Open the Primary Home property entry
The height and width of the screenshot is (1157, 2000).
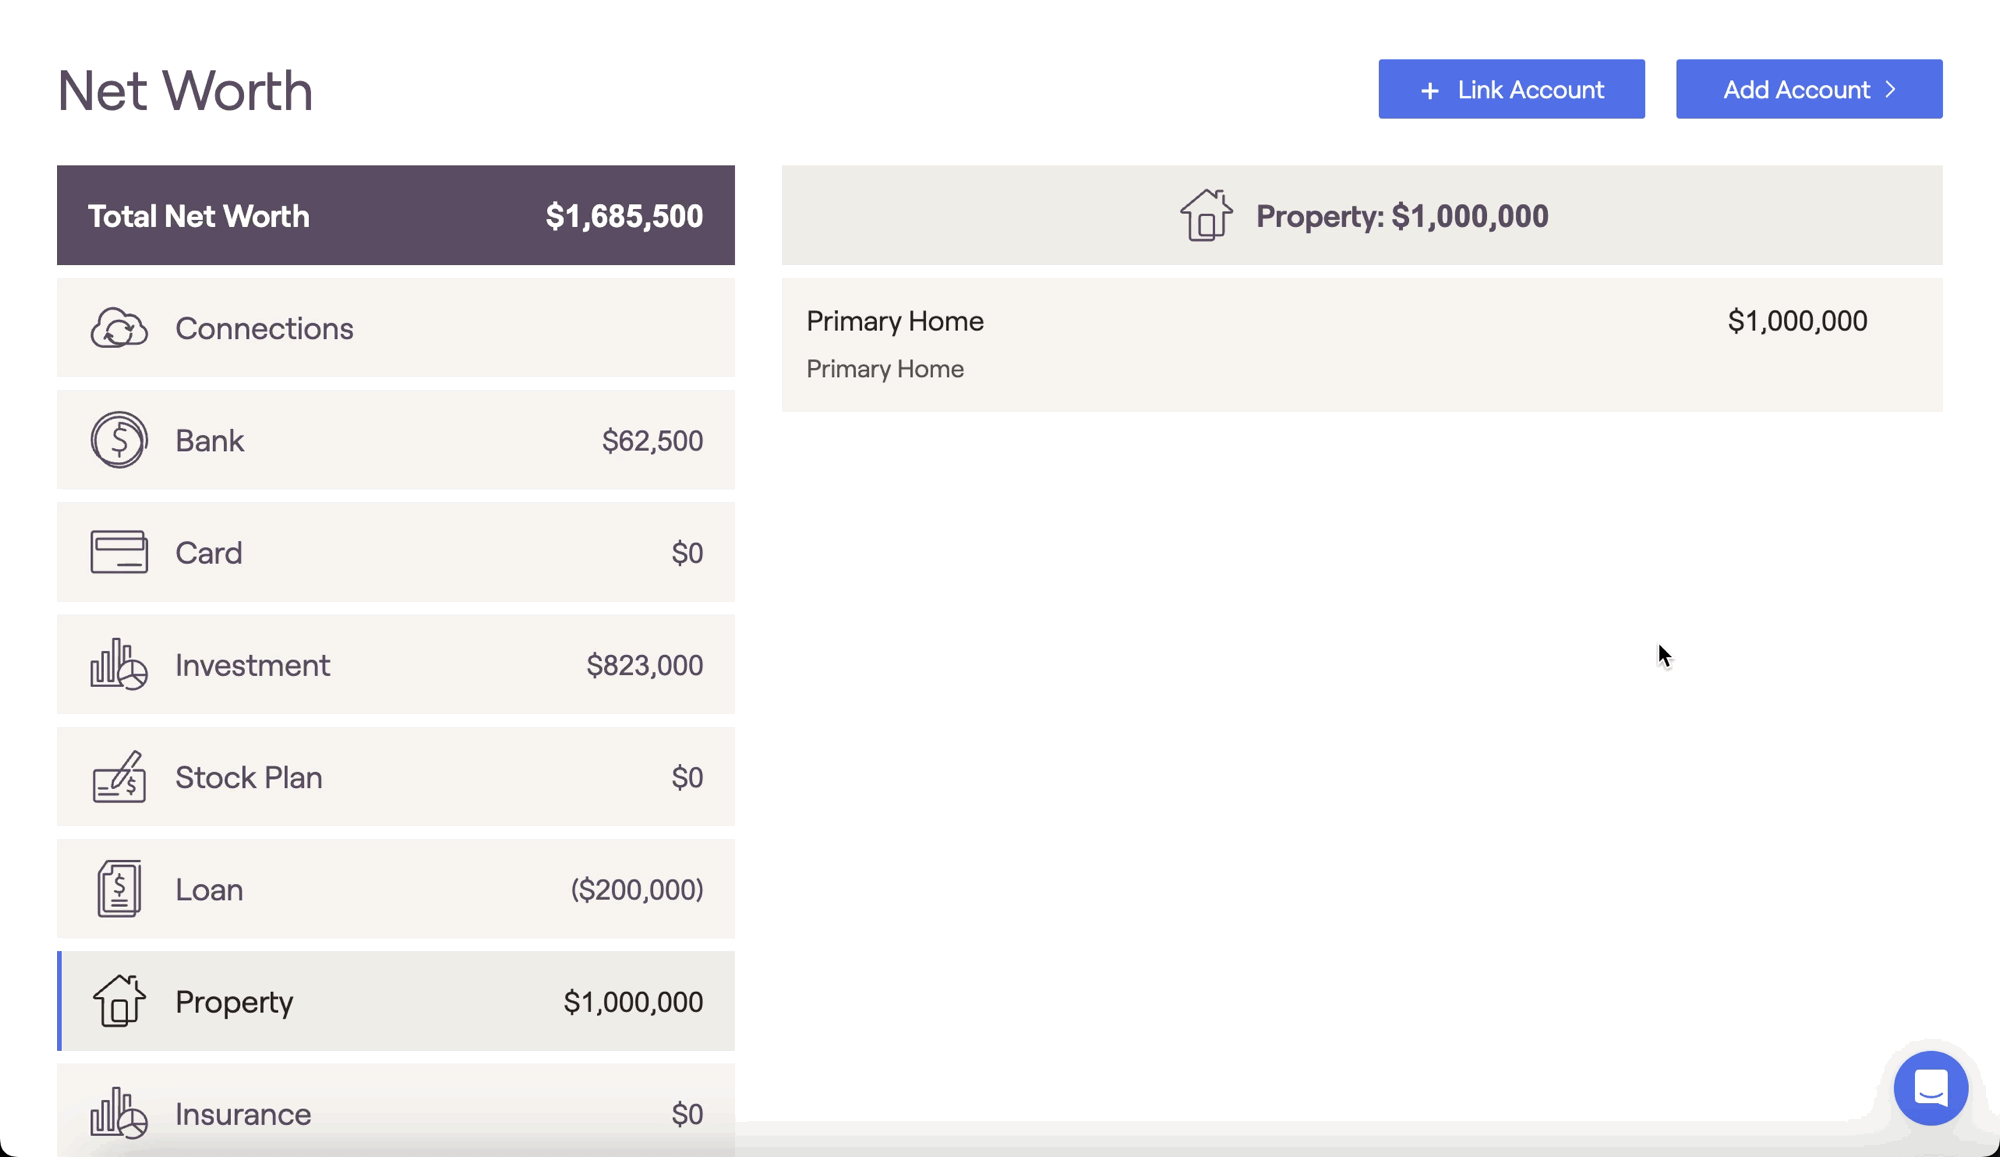pos(1362,345)
